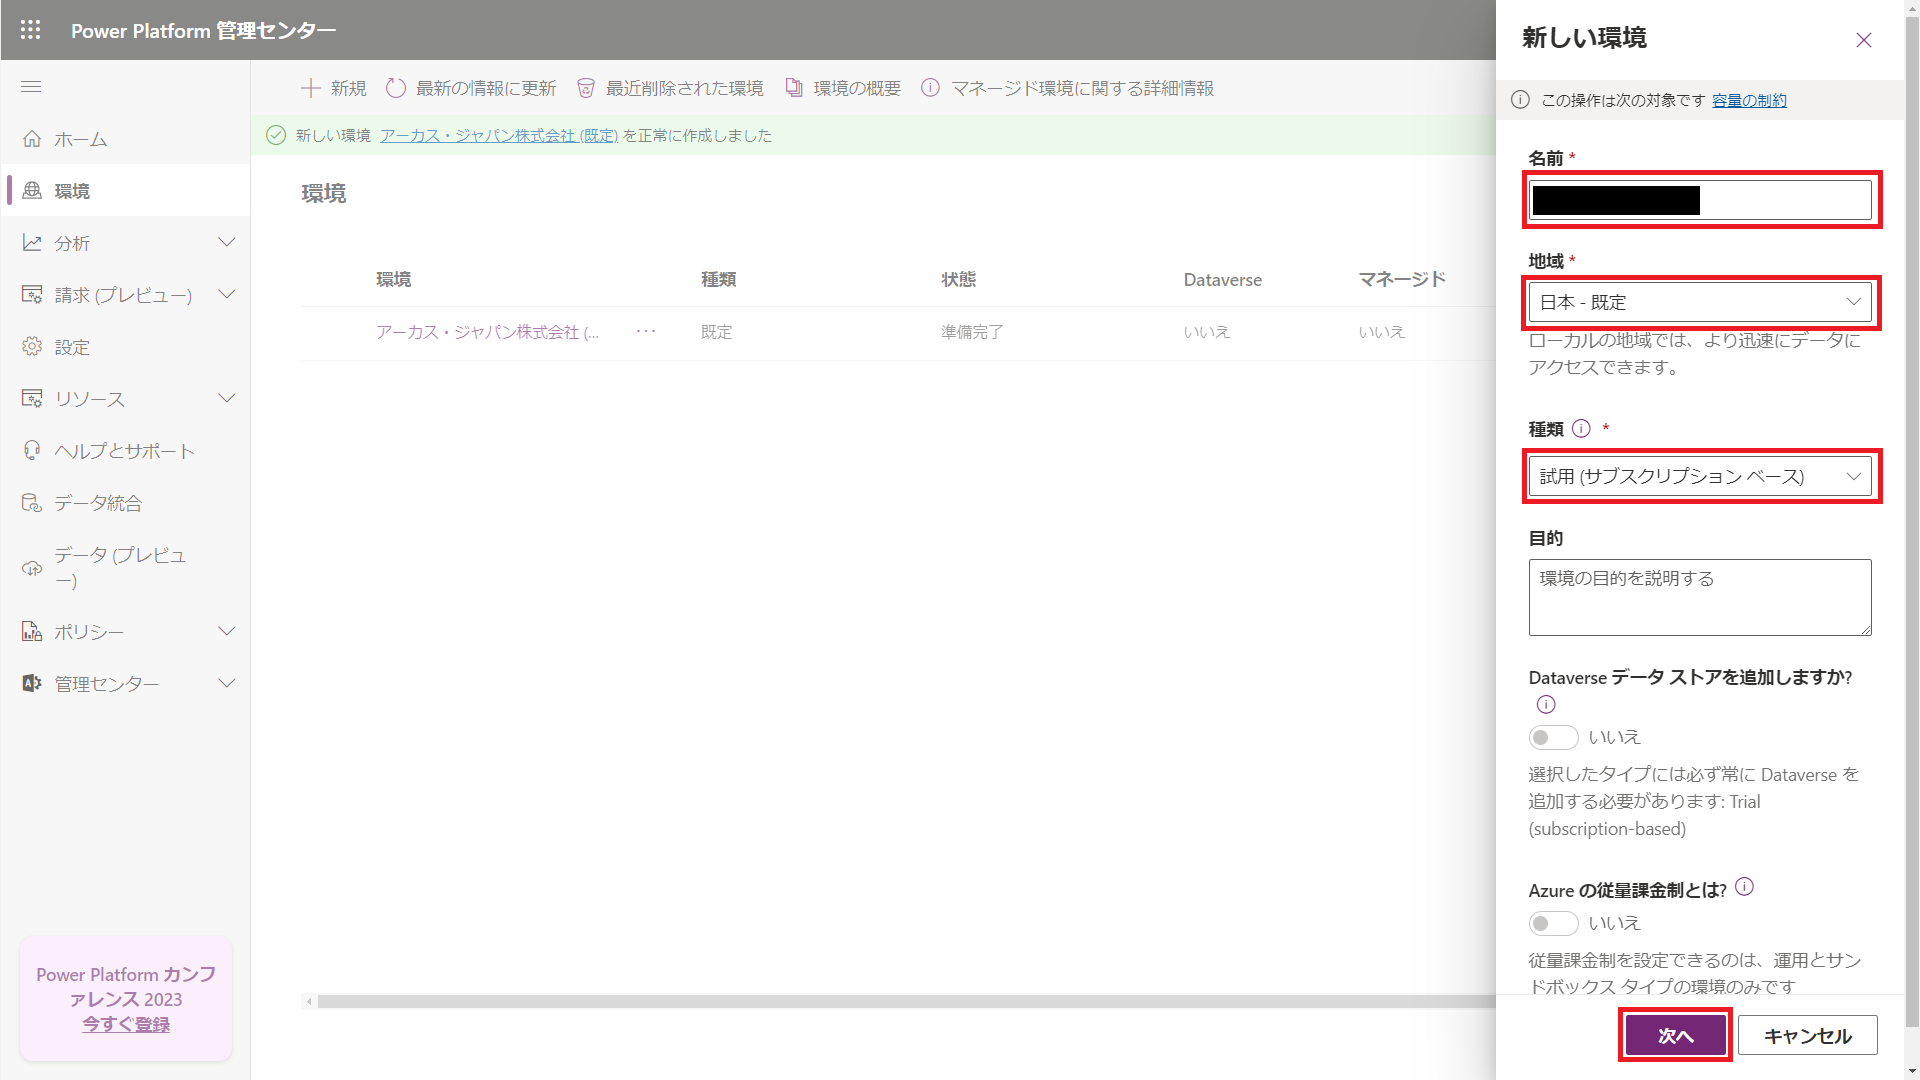Click the 環境 column header

pyautogui.click(x=393, y=280)
